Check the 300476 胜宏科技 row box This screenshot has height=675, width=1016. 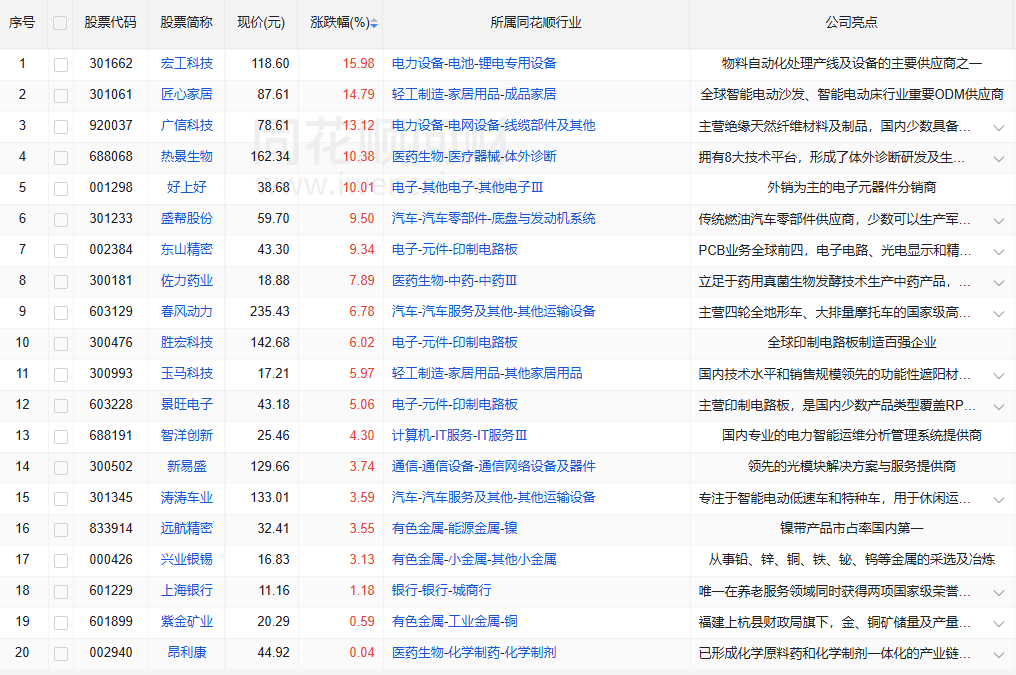click(x=61, y=344)
